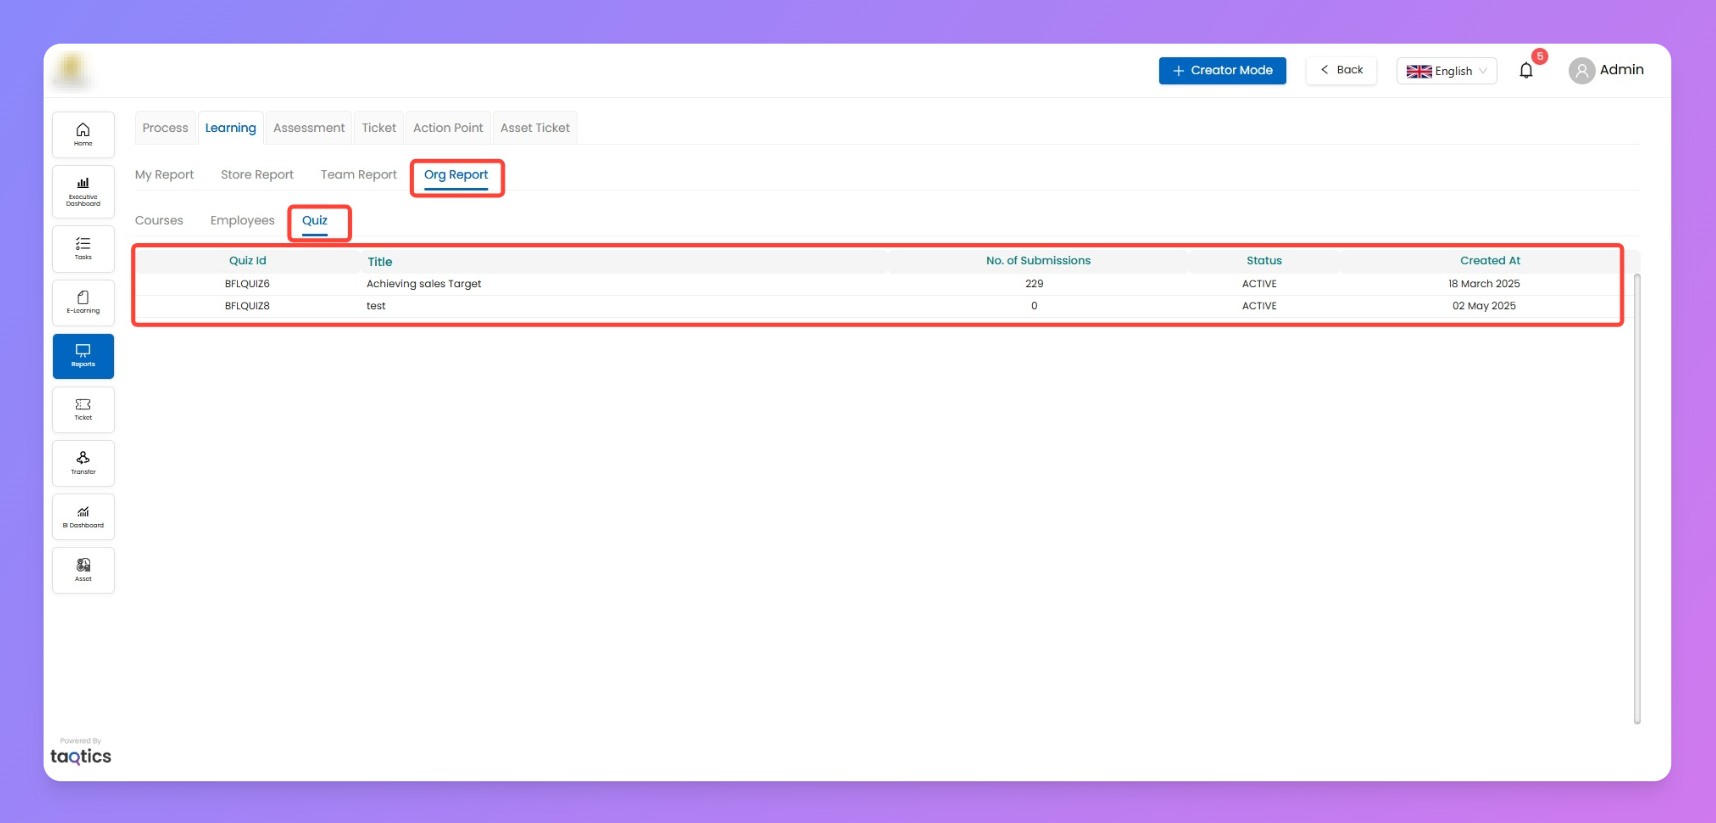This screenshot has width=1716, height=823.
Task: Switch to the Process tab
Action: [x=165, y=128]
